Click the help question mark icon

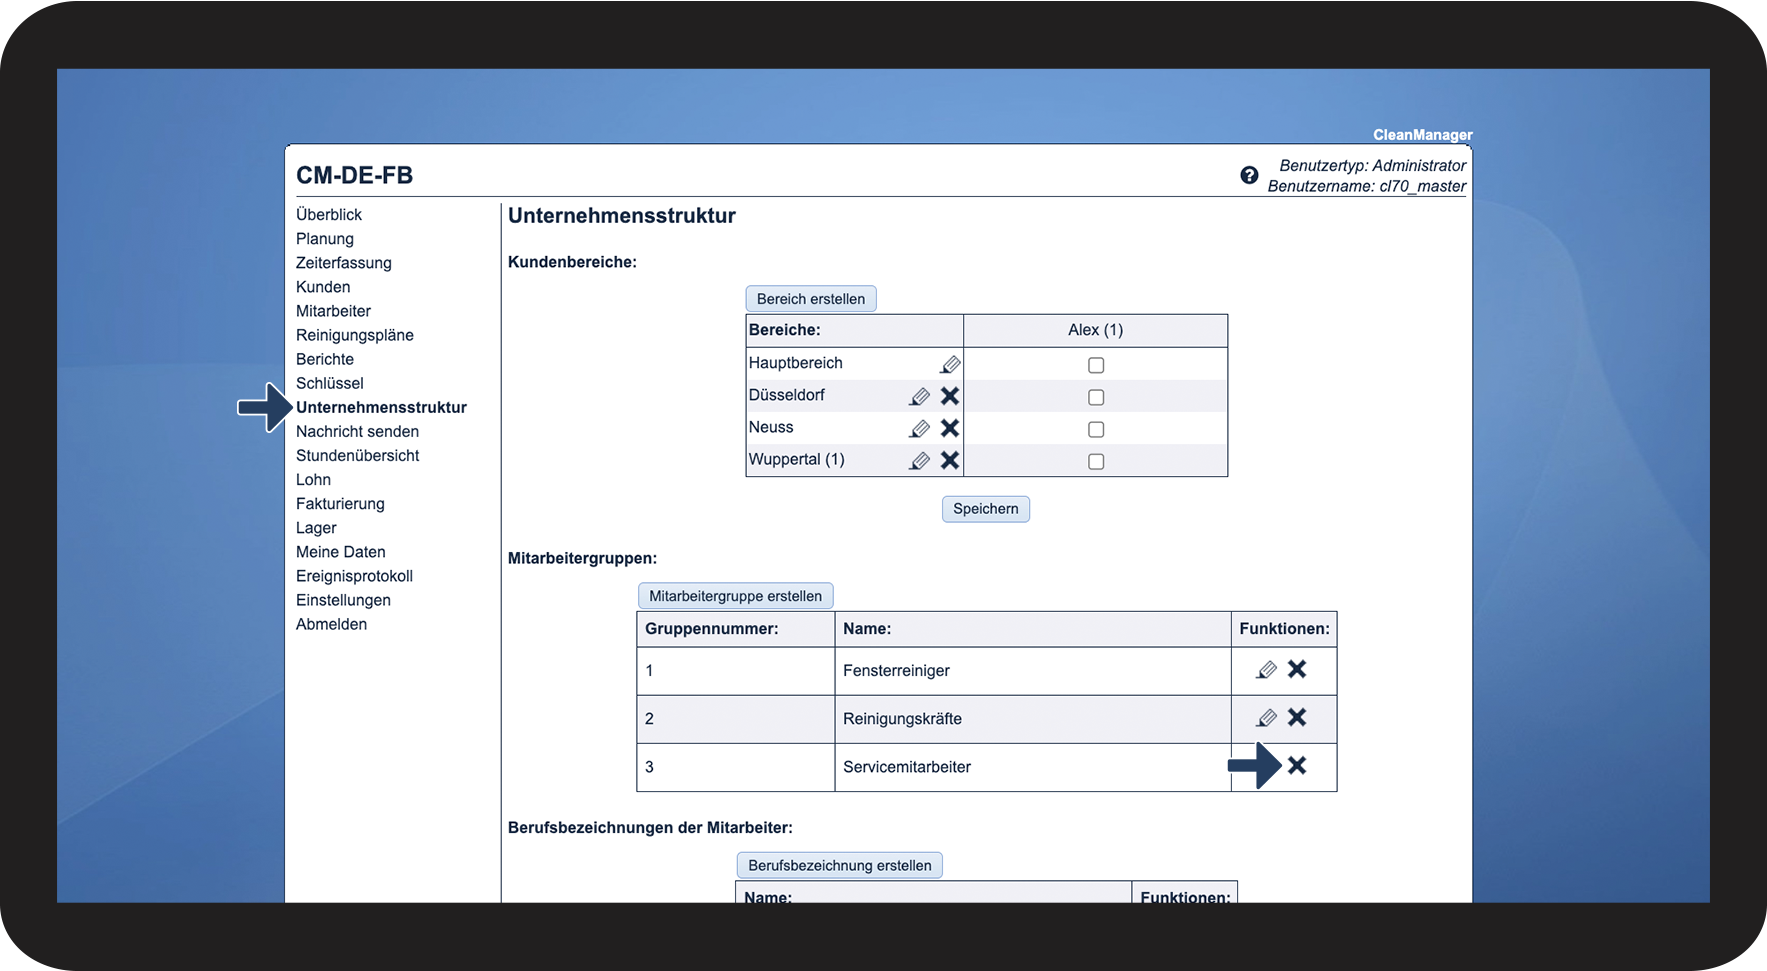pyautogui.click(x=1249, y=176)
